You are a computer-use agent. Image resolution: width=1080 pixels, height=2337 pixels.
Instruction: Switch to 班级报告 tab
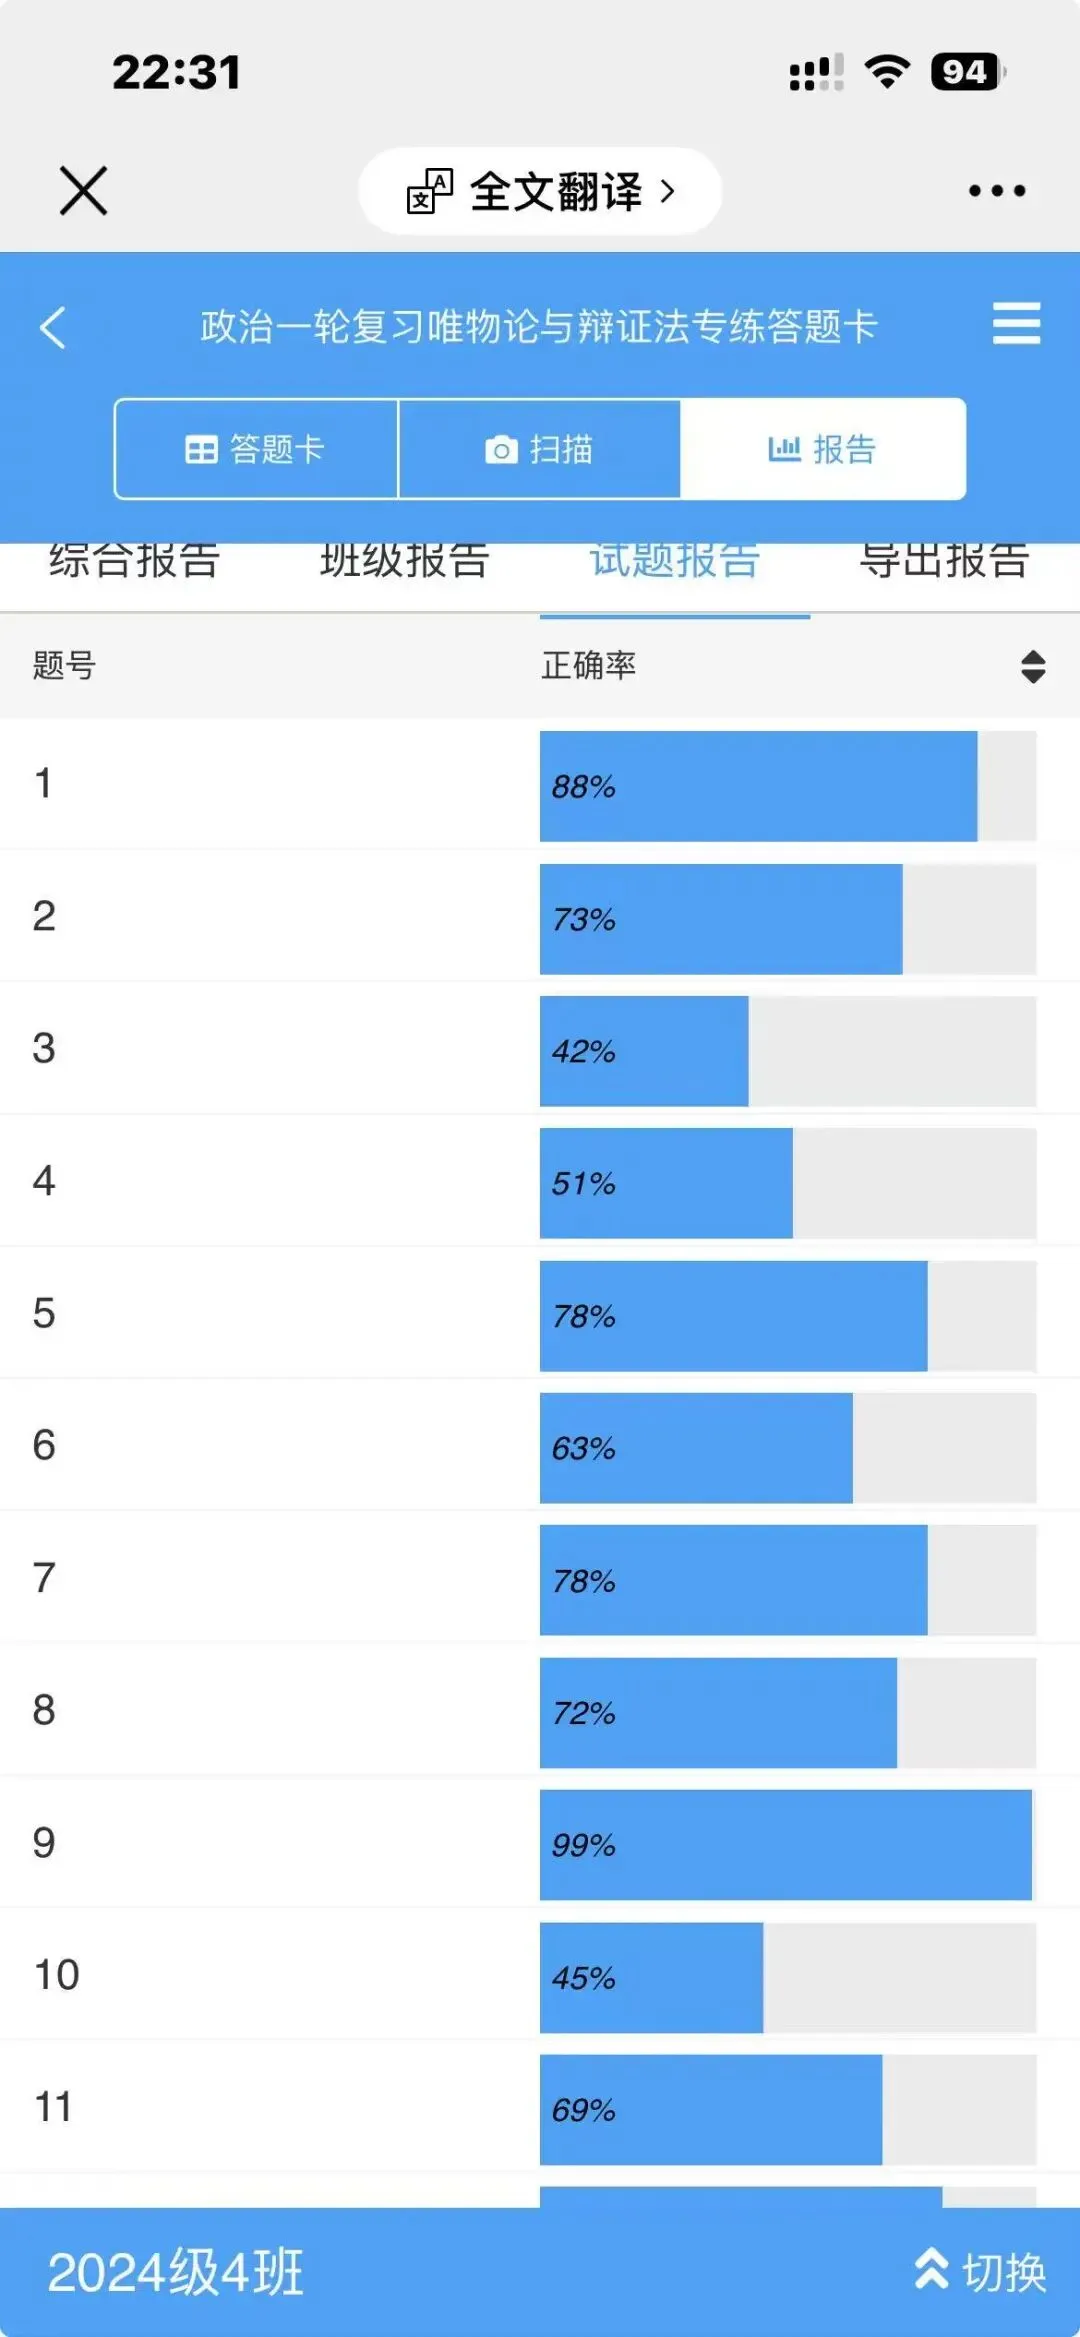pyautogui.click(x=405, y=561)
